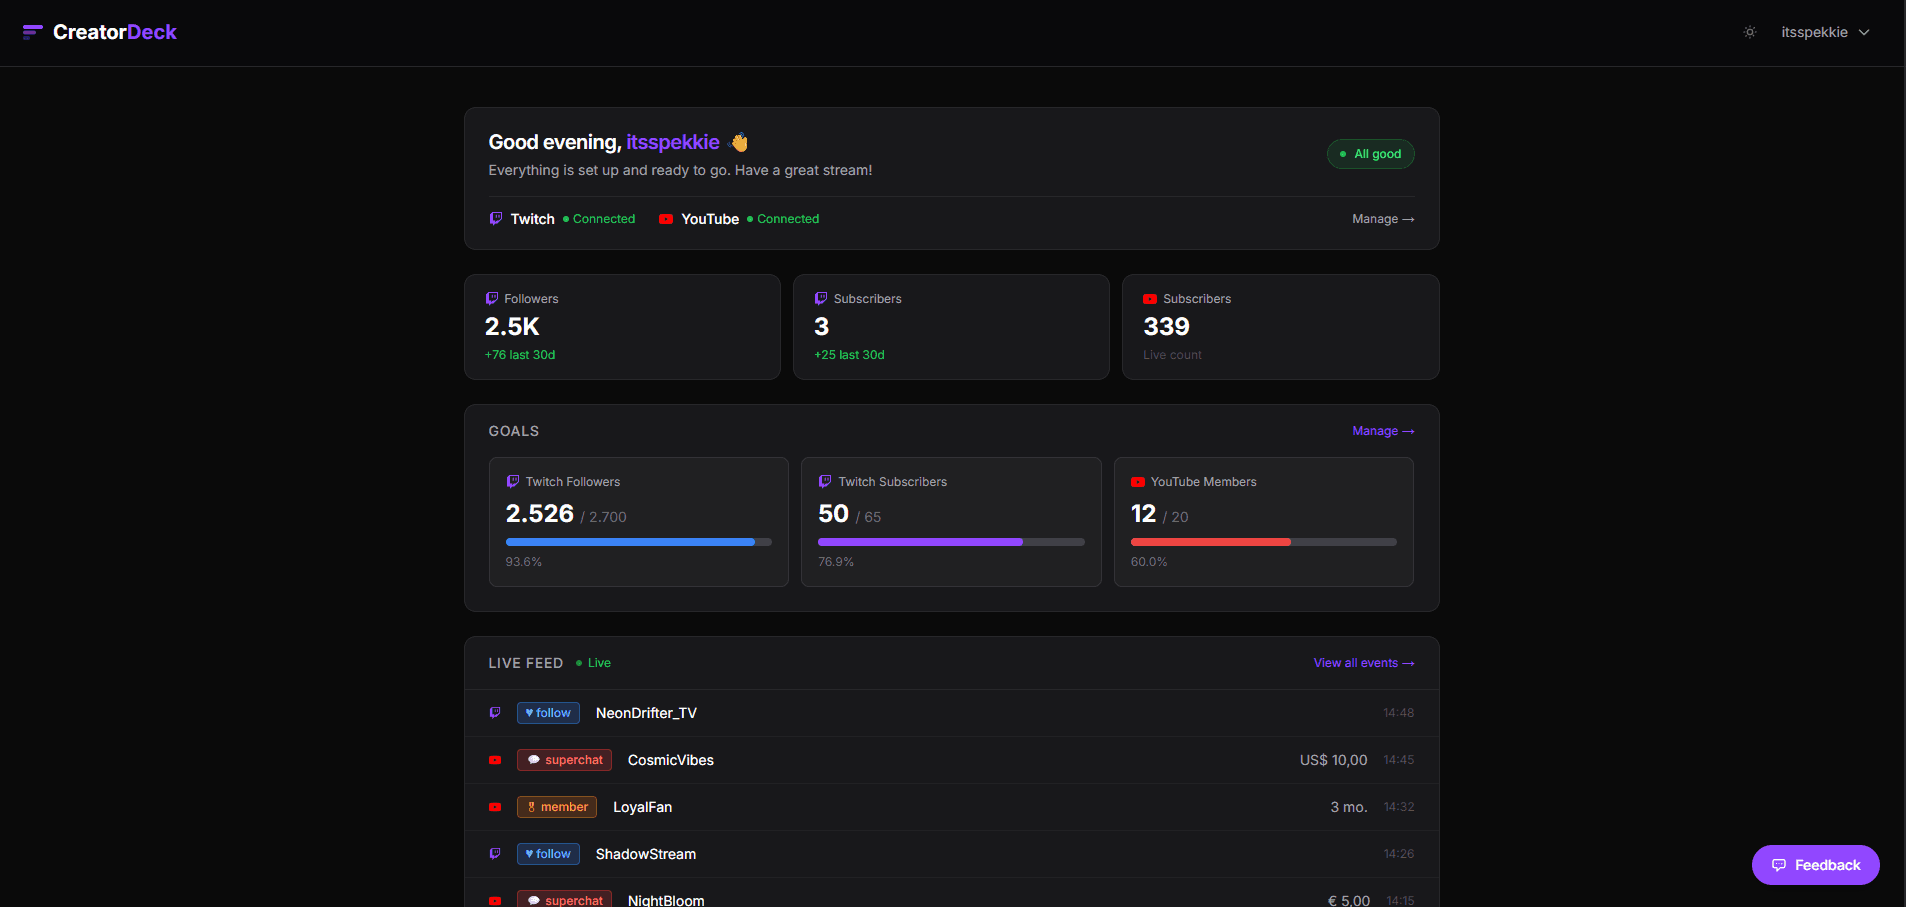Click the YouTube icon on Subscribers 339 card
Image resolution: width=1906 pixels, height=907 pixels.
(x=1150, y=299)
